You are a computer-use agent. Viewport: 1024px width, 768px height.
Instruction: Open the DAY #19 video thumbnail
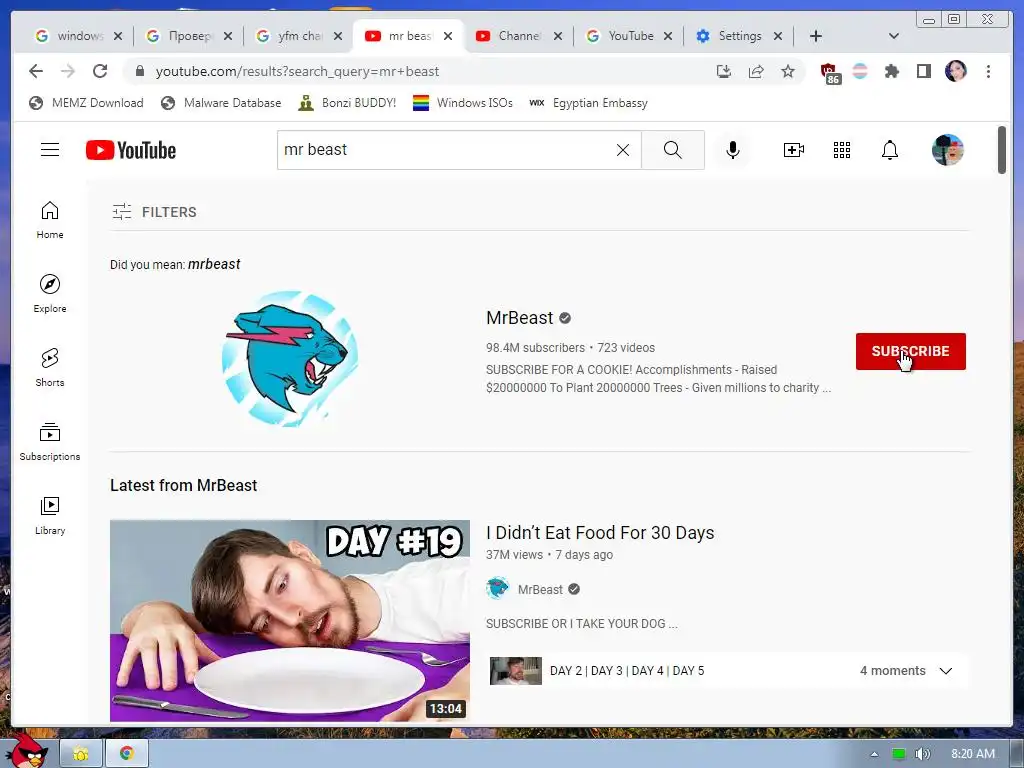(x=290, y=620)
